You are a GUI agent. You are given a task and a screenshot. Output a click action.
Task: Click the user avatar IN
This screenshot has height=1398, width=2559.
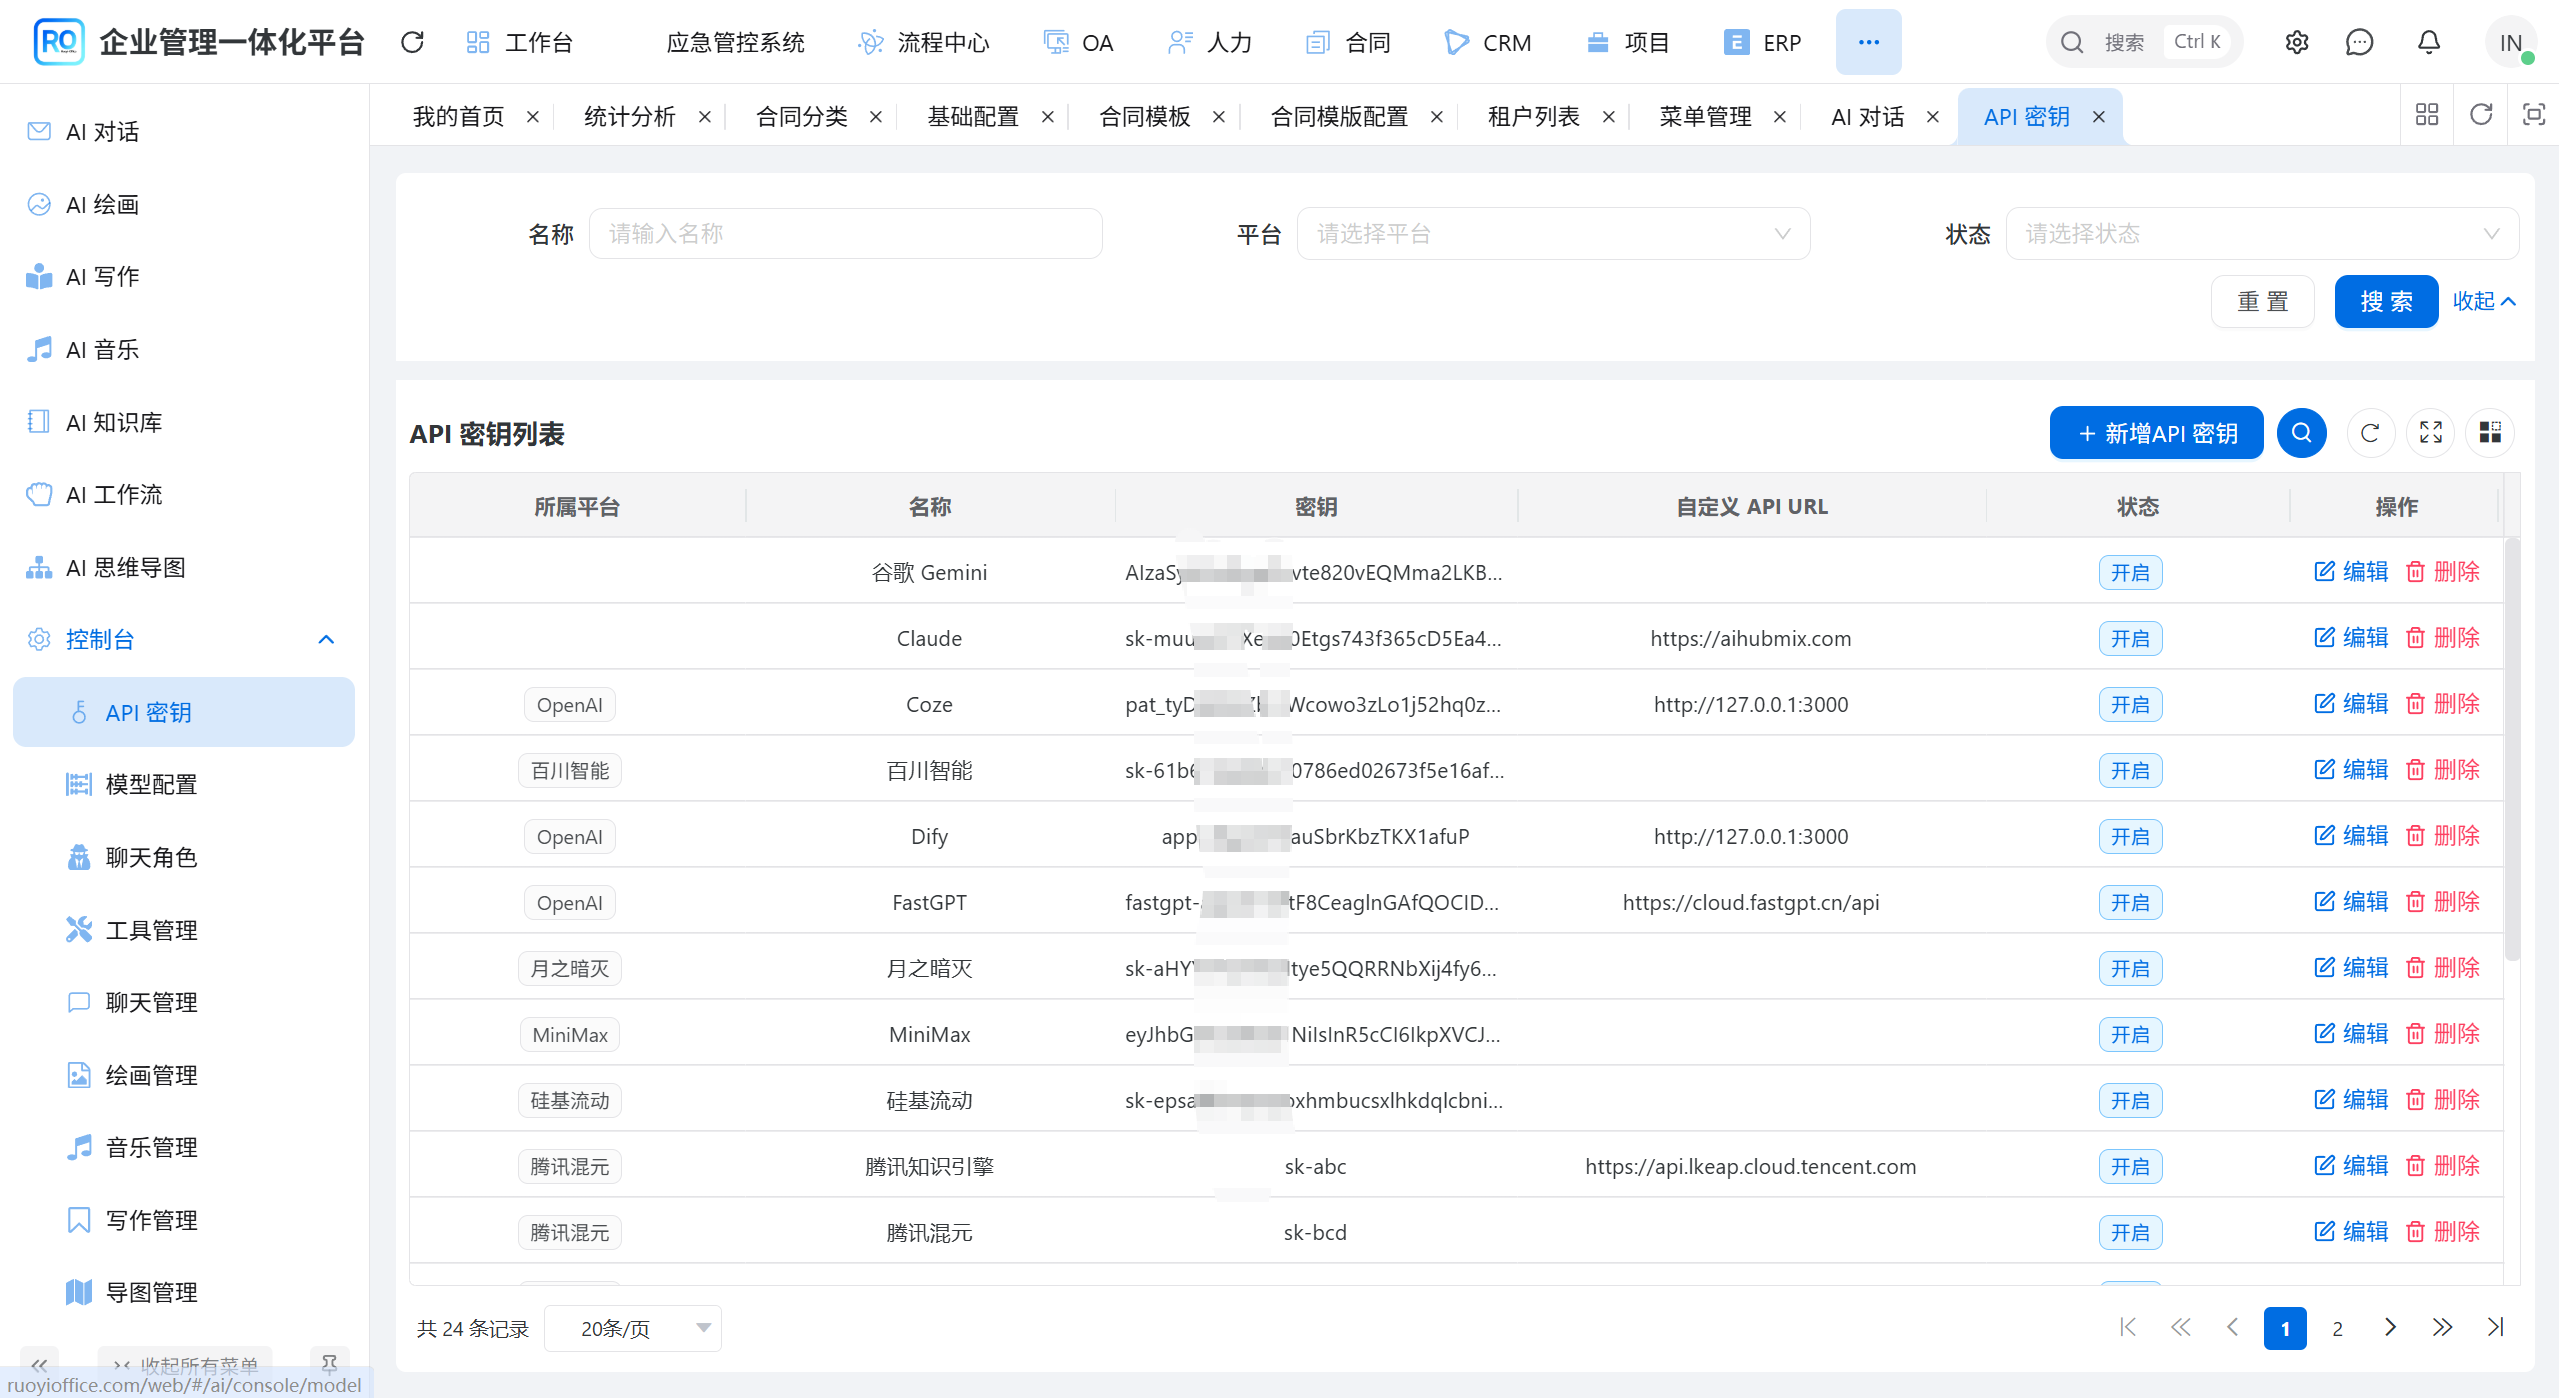(2511, 42)
